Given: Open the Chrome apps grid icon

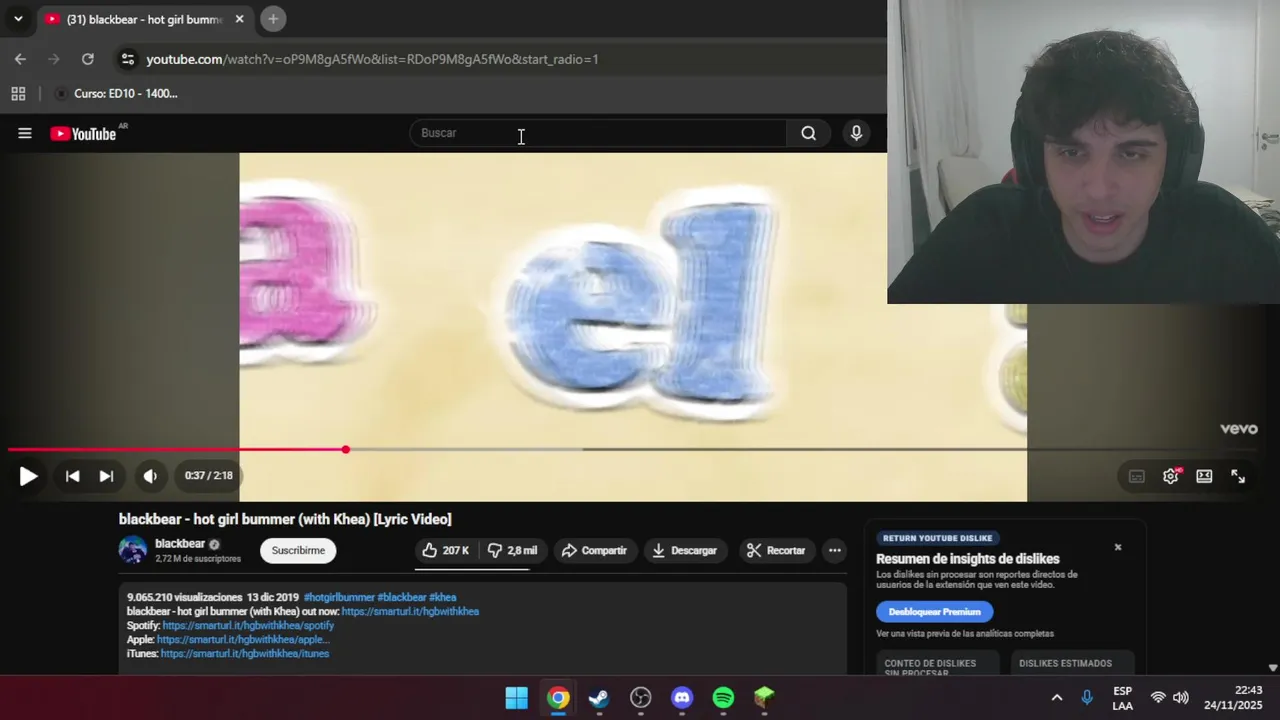Looking at the screenshot, I should tap(18, 93).
